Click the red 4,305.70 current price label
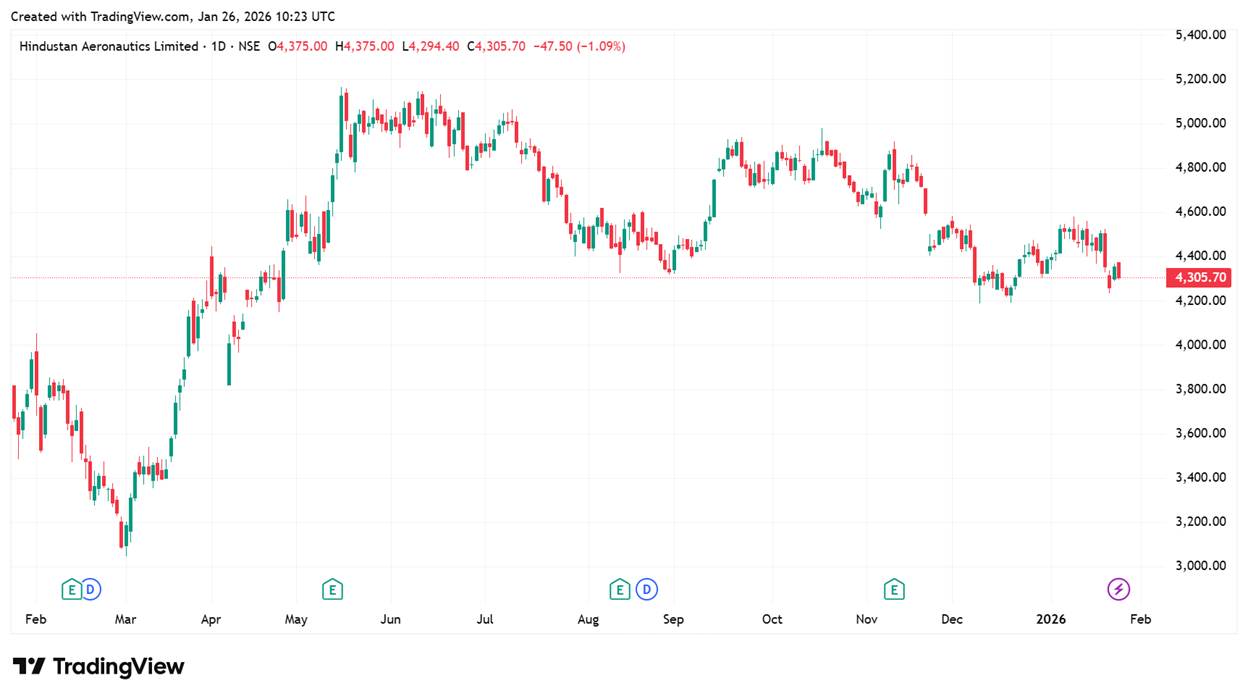The image size is (1248, 699). tap(1201, 278)
